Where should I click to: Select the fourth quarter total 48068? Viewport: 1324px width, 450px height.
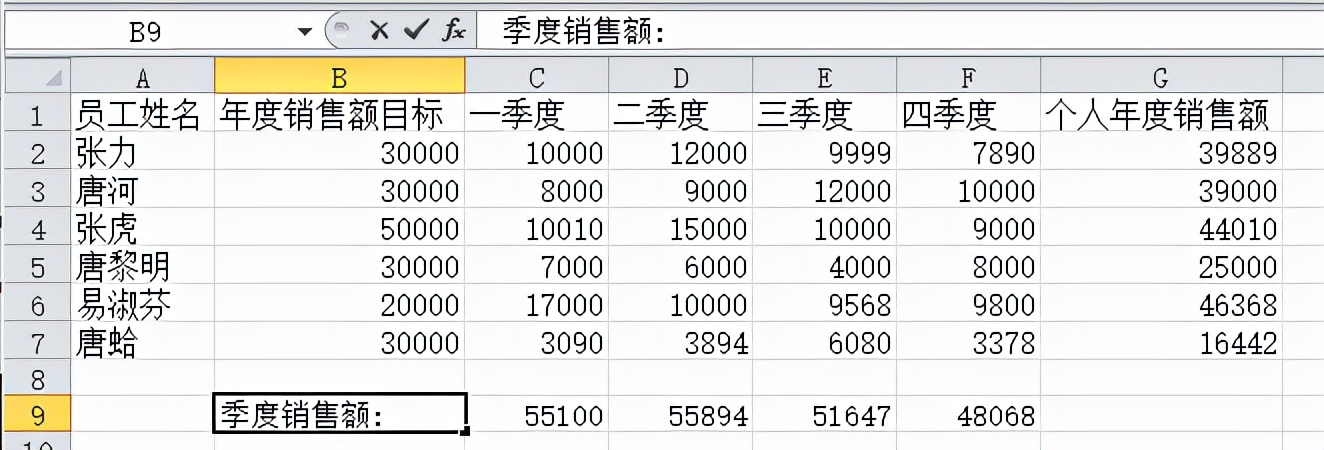tap(968, 414)
